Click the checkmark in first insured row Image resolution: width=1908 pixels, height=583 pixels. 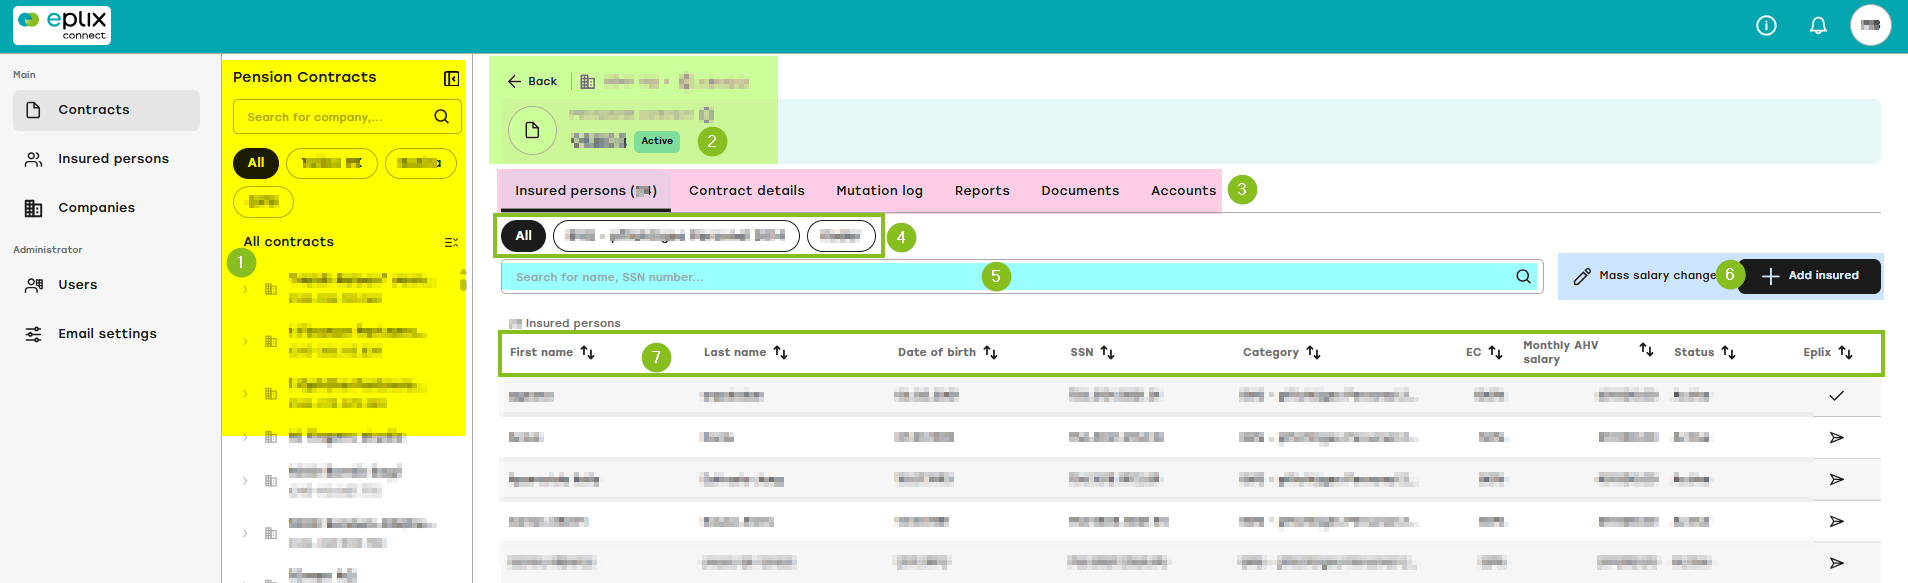click(1836, 396)
